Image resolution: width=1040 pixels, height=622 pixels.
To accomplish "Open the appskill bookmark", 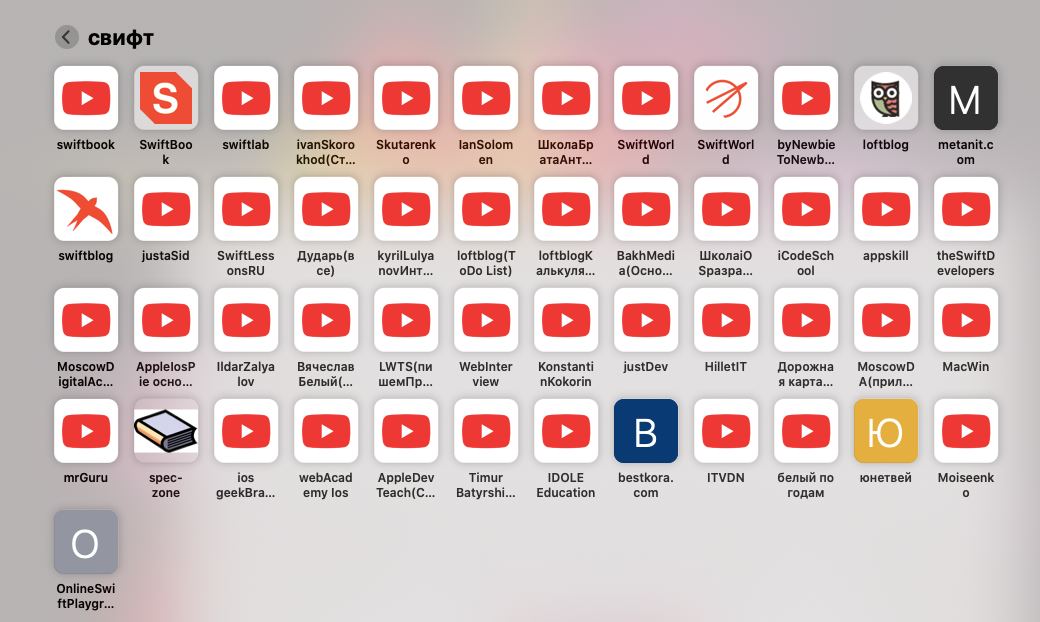I will pos(886,209).
